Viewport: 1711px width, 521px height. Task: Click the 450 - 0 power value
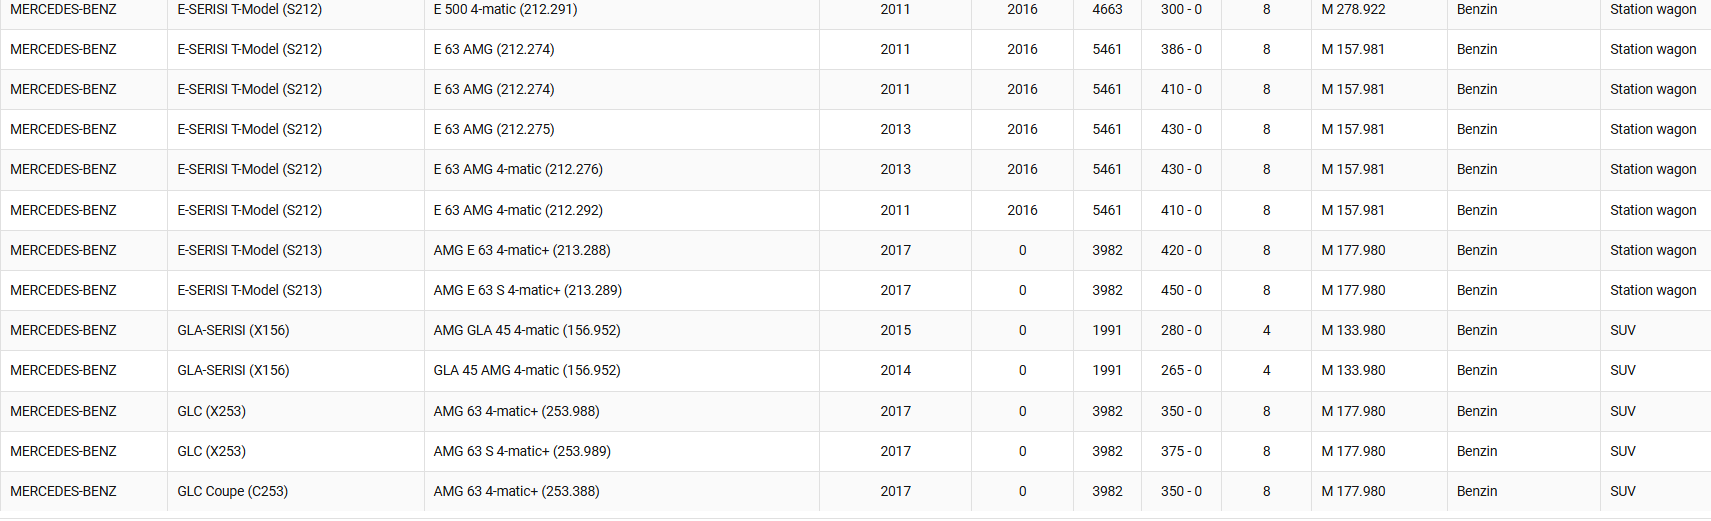(1181, 290)
